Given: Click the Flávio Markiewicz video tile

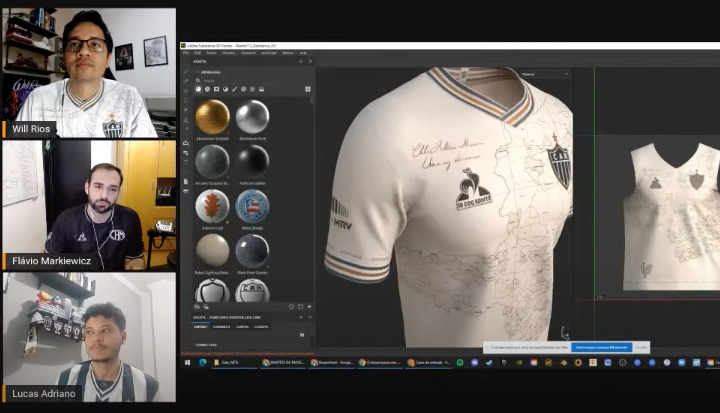Looking at the screenshot, I should click(x=90, y=205).
